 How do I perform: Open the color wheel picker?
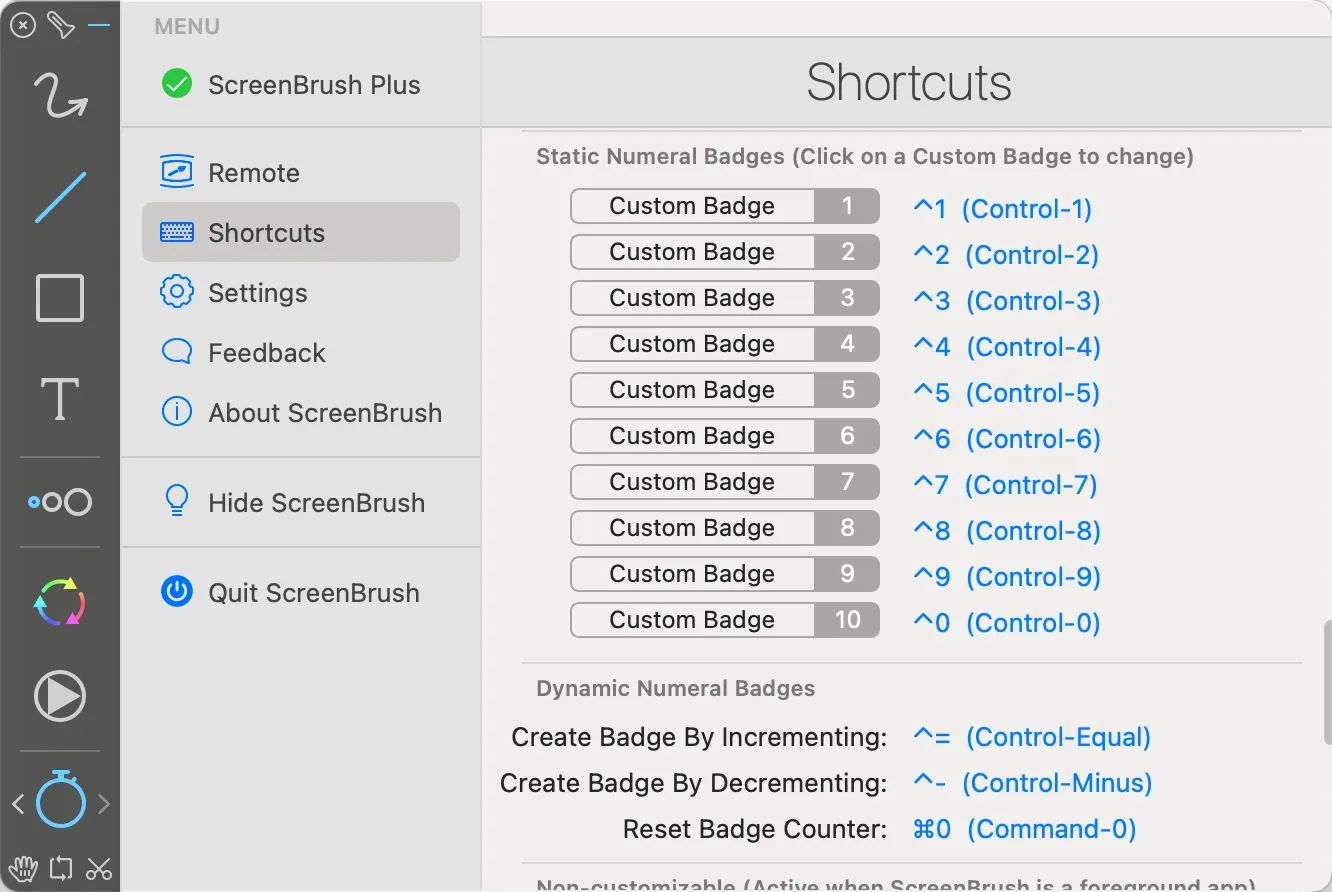click(60, 602)
